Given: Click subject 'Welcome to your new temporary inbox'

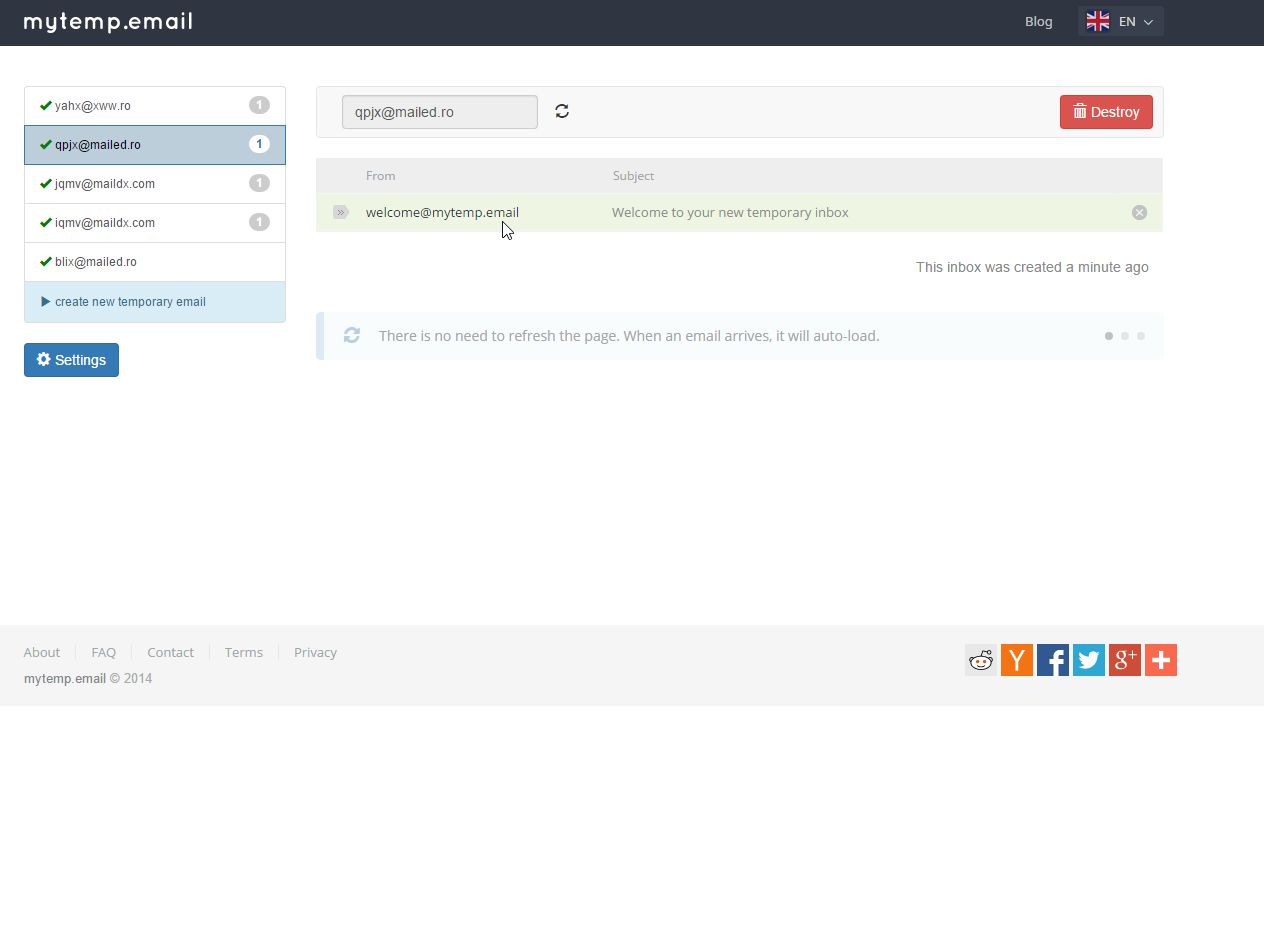Looking at the screenshot, I should (x=730, y=212).
